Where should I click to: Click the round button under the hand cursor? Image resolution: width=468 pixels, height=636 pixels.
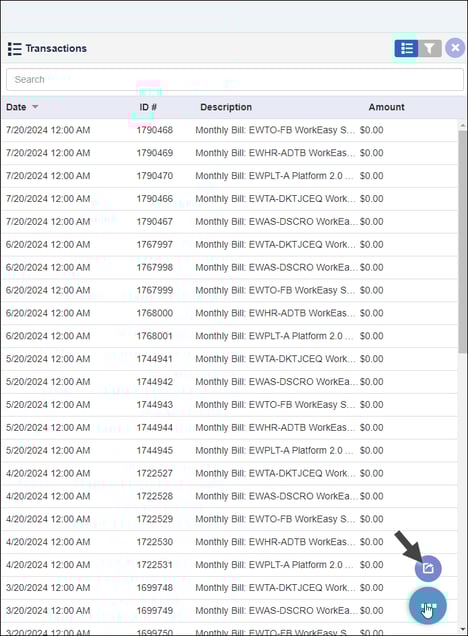tap(427, 606)
